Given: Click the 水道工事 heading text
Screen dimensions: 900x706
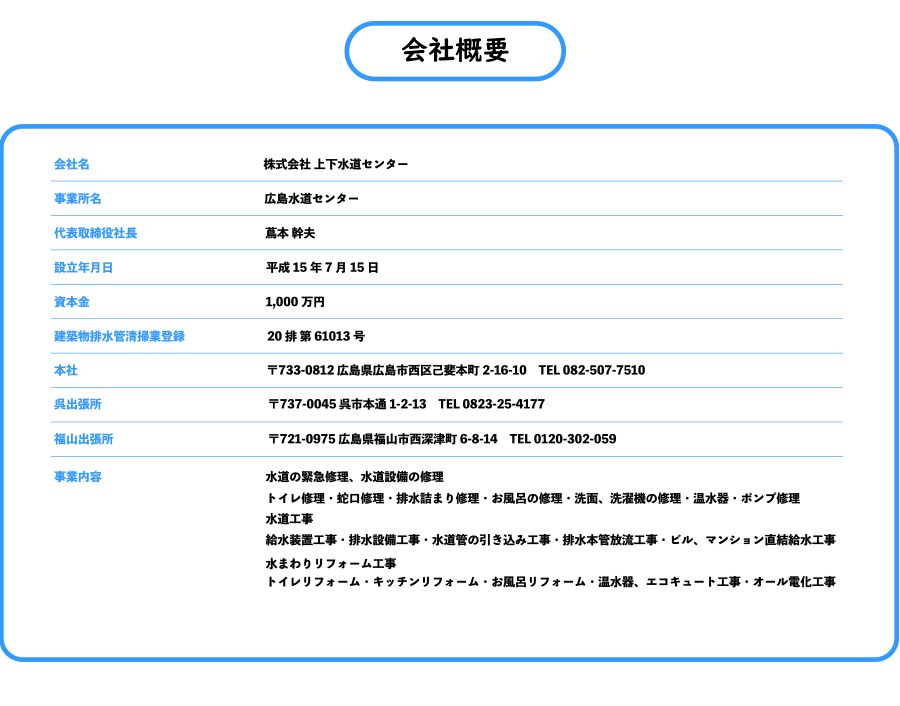Looking at the screenshot, I should [x=289, y=519].
